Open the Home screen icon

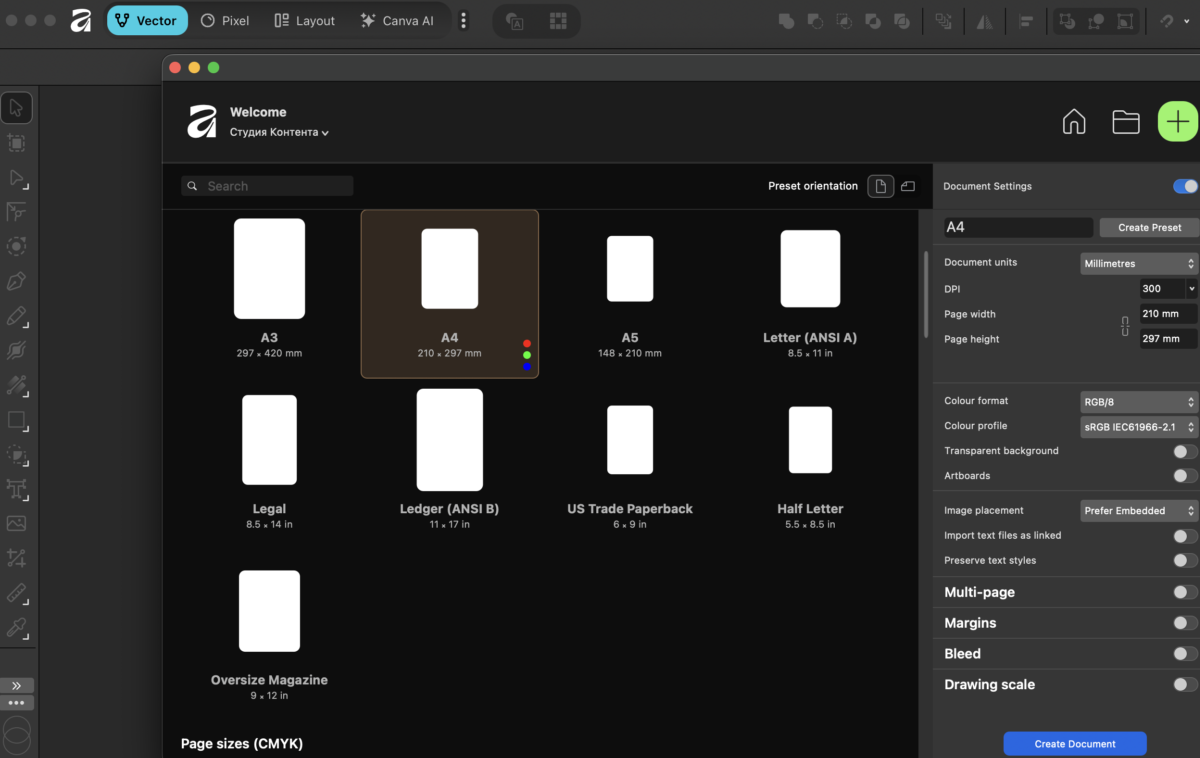(1074, 122)
